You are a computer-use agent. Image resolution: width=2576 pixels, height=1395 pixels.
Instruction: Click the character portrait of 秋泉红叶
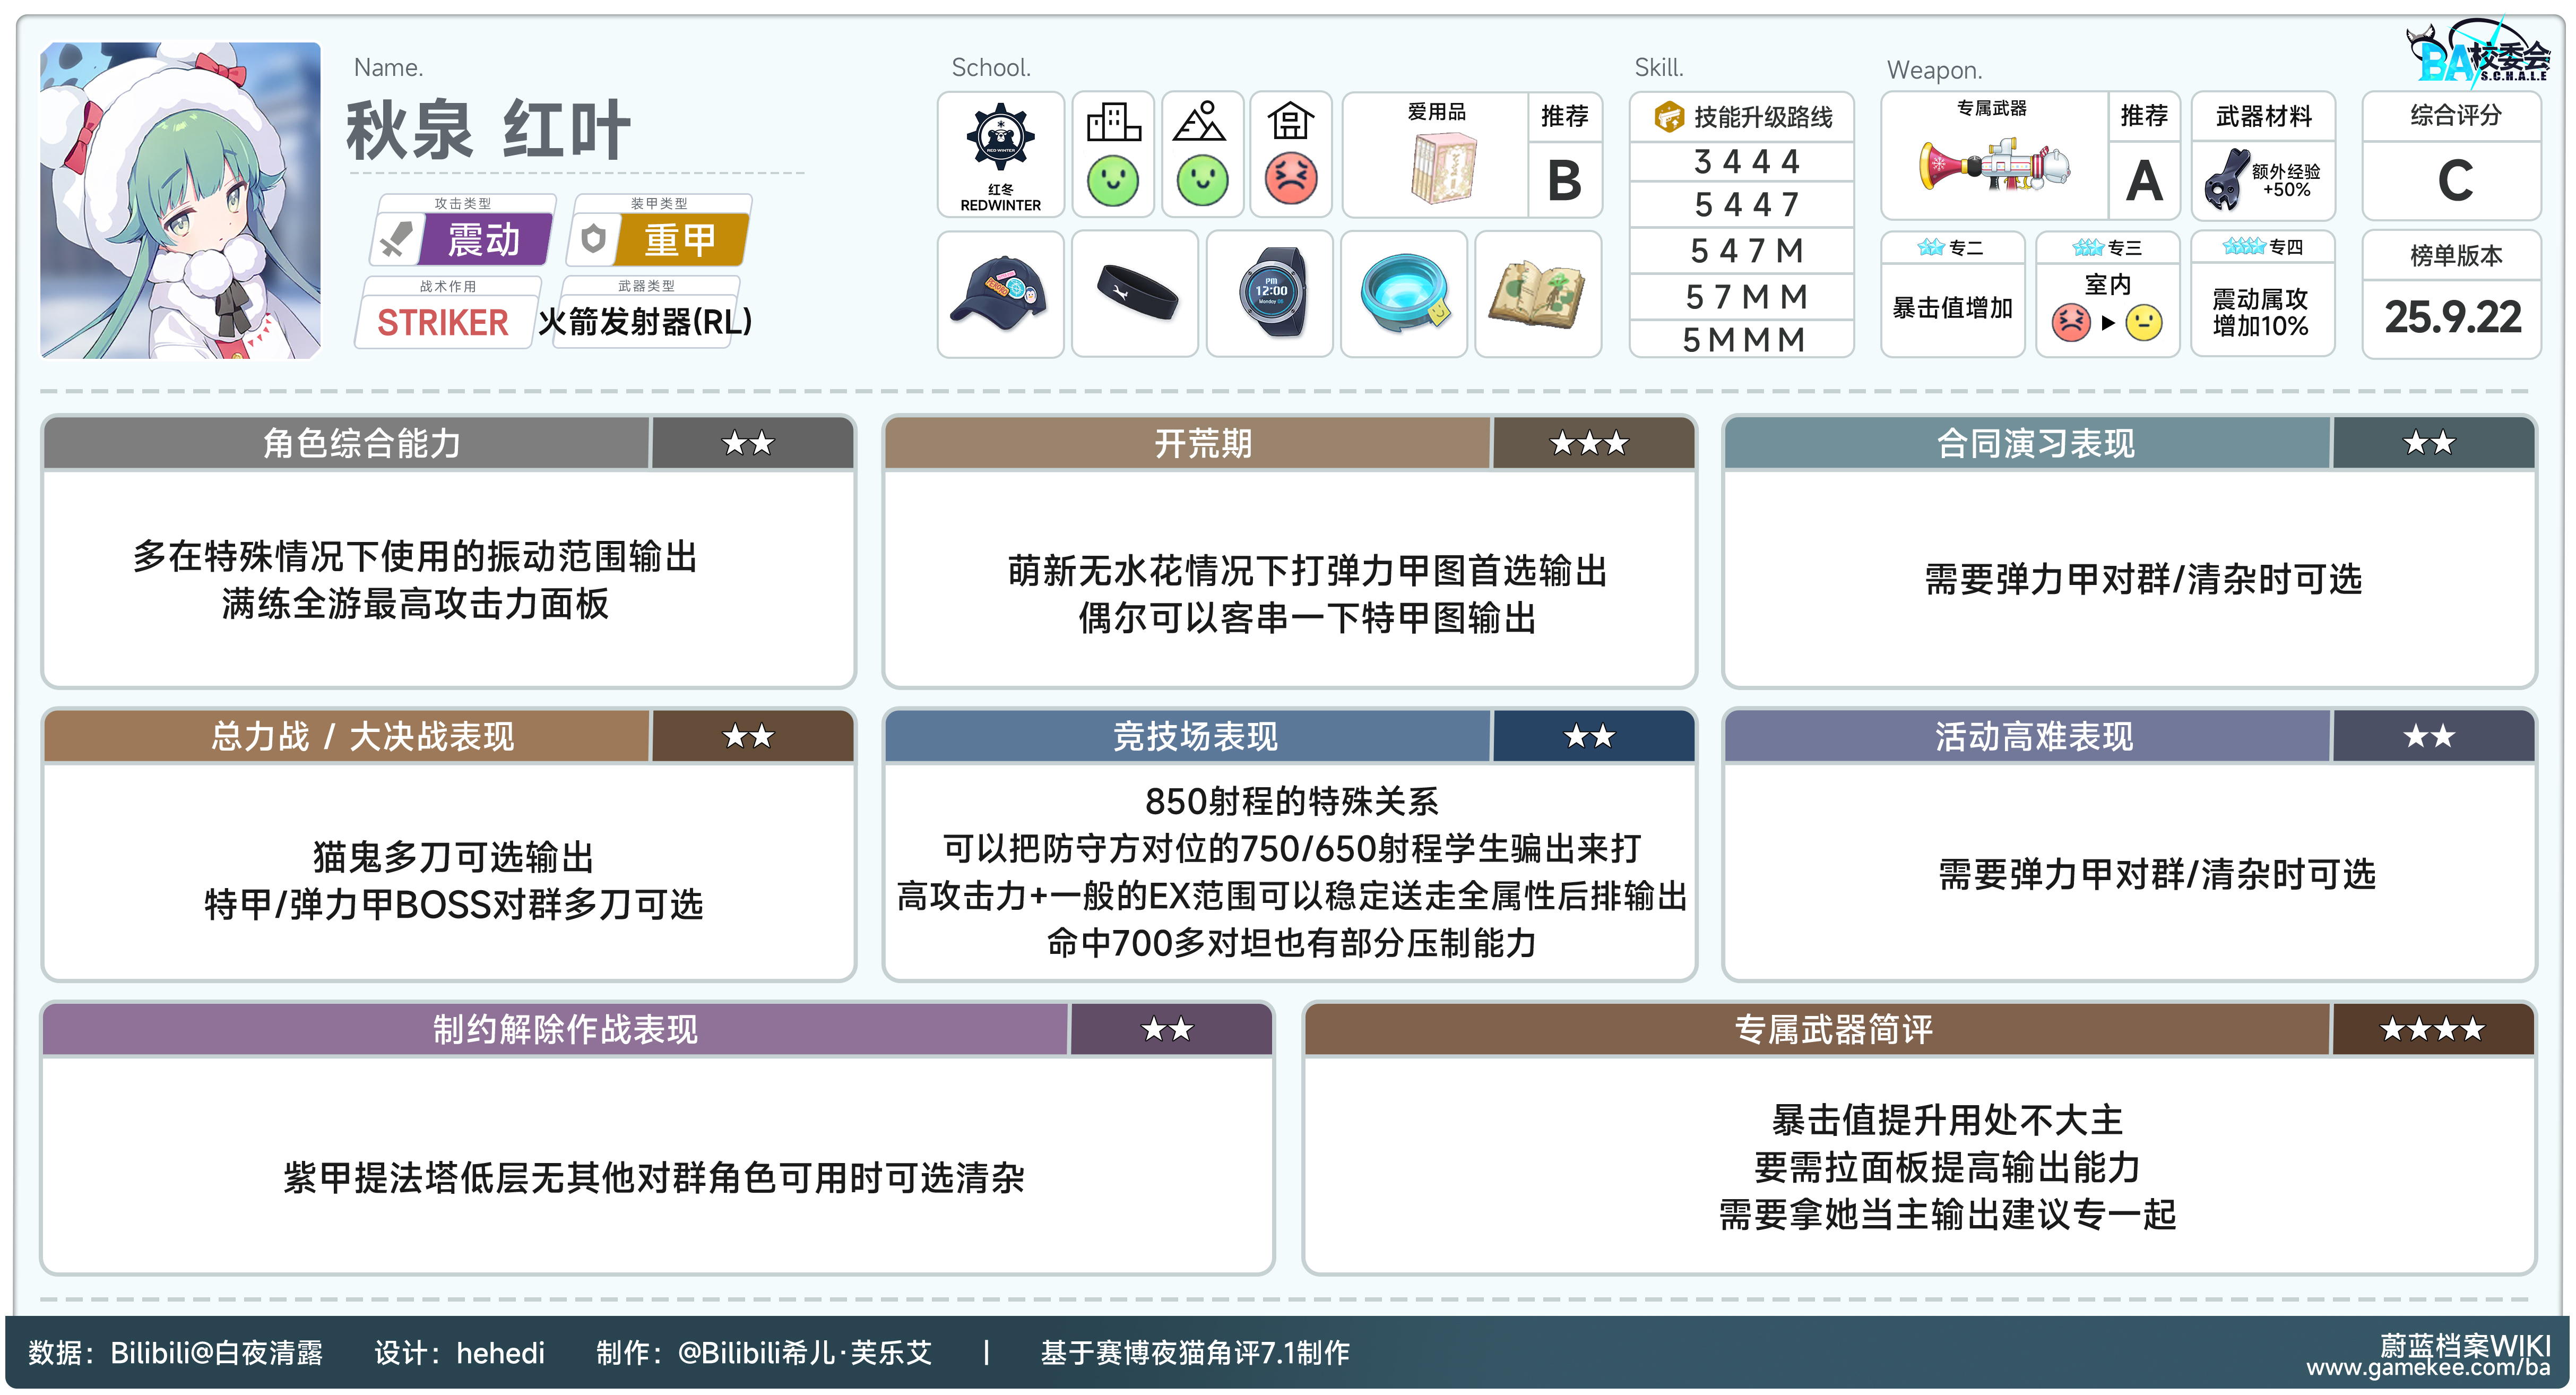pyautogui.click(x=181, y=200)
